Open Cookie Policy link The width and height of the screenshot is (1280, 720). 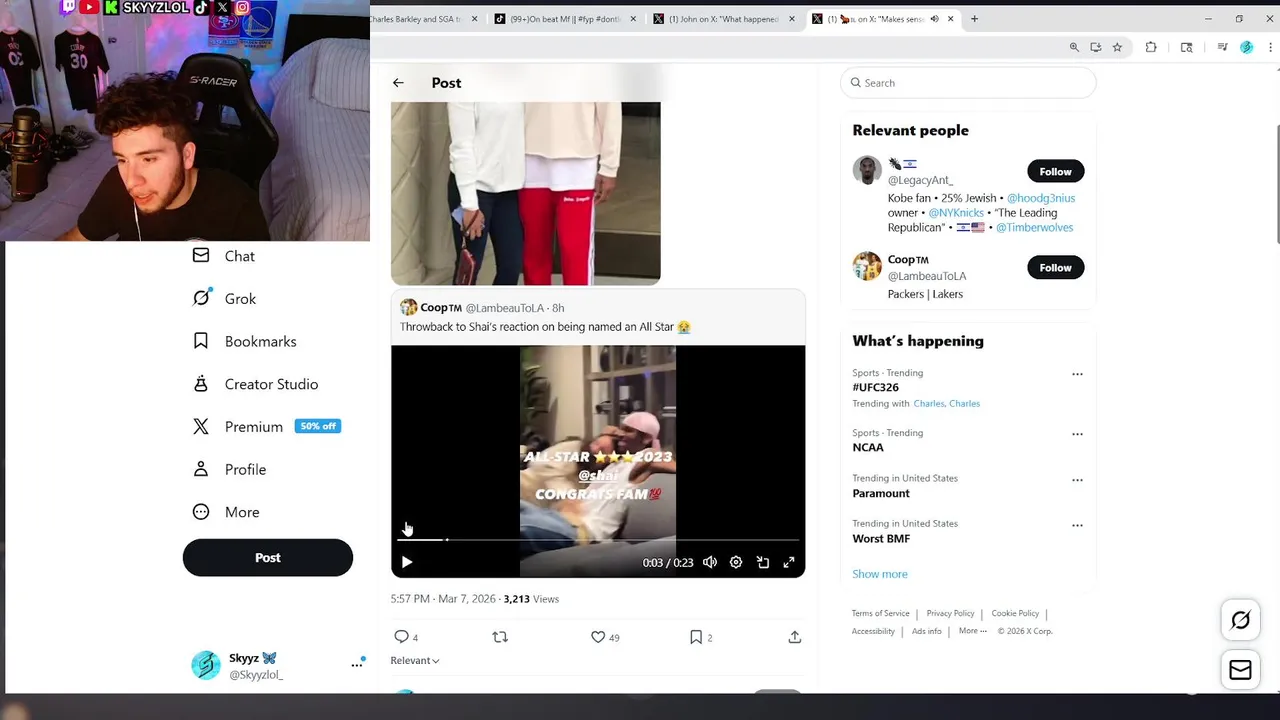[1015, 613]
